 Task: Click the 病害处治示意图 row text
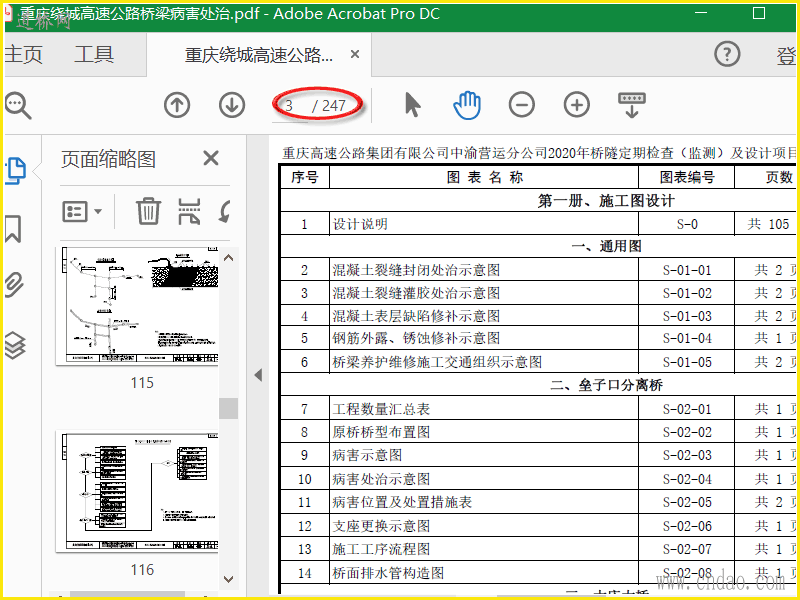click(x=381, y=479)
